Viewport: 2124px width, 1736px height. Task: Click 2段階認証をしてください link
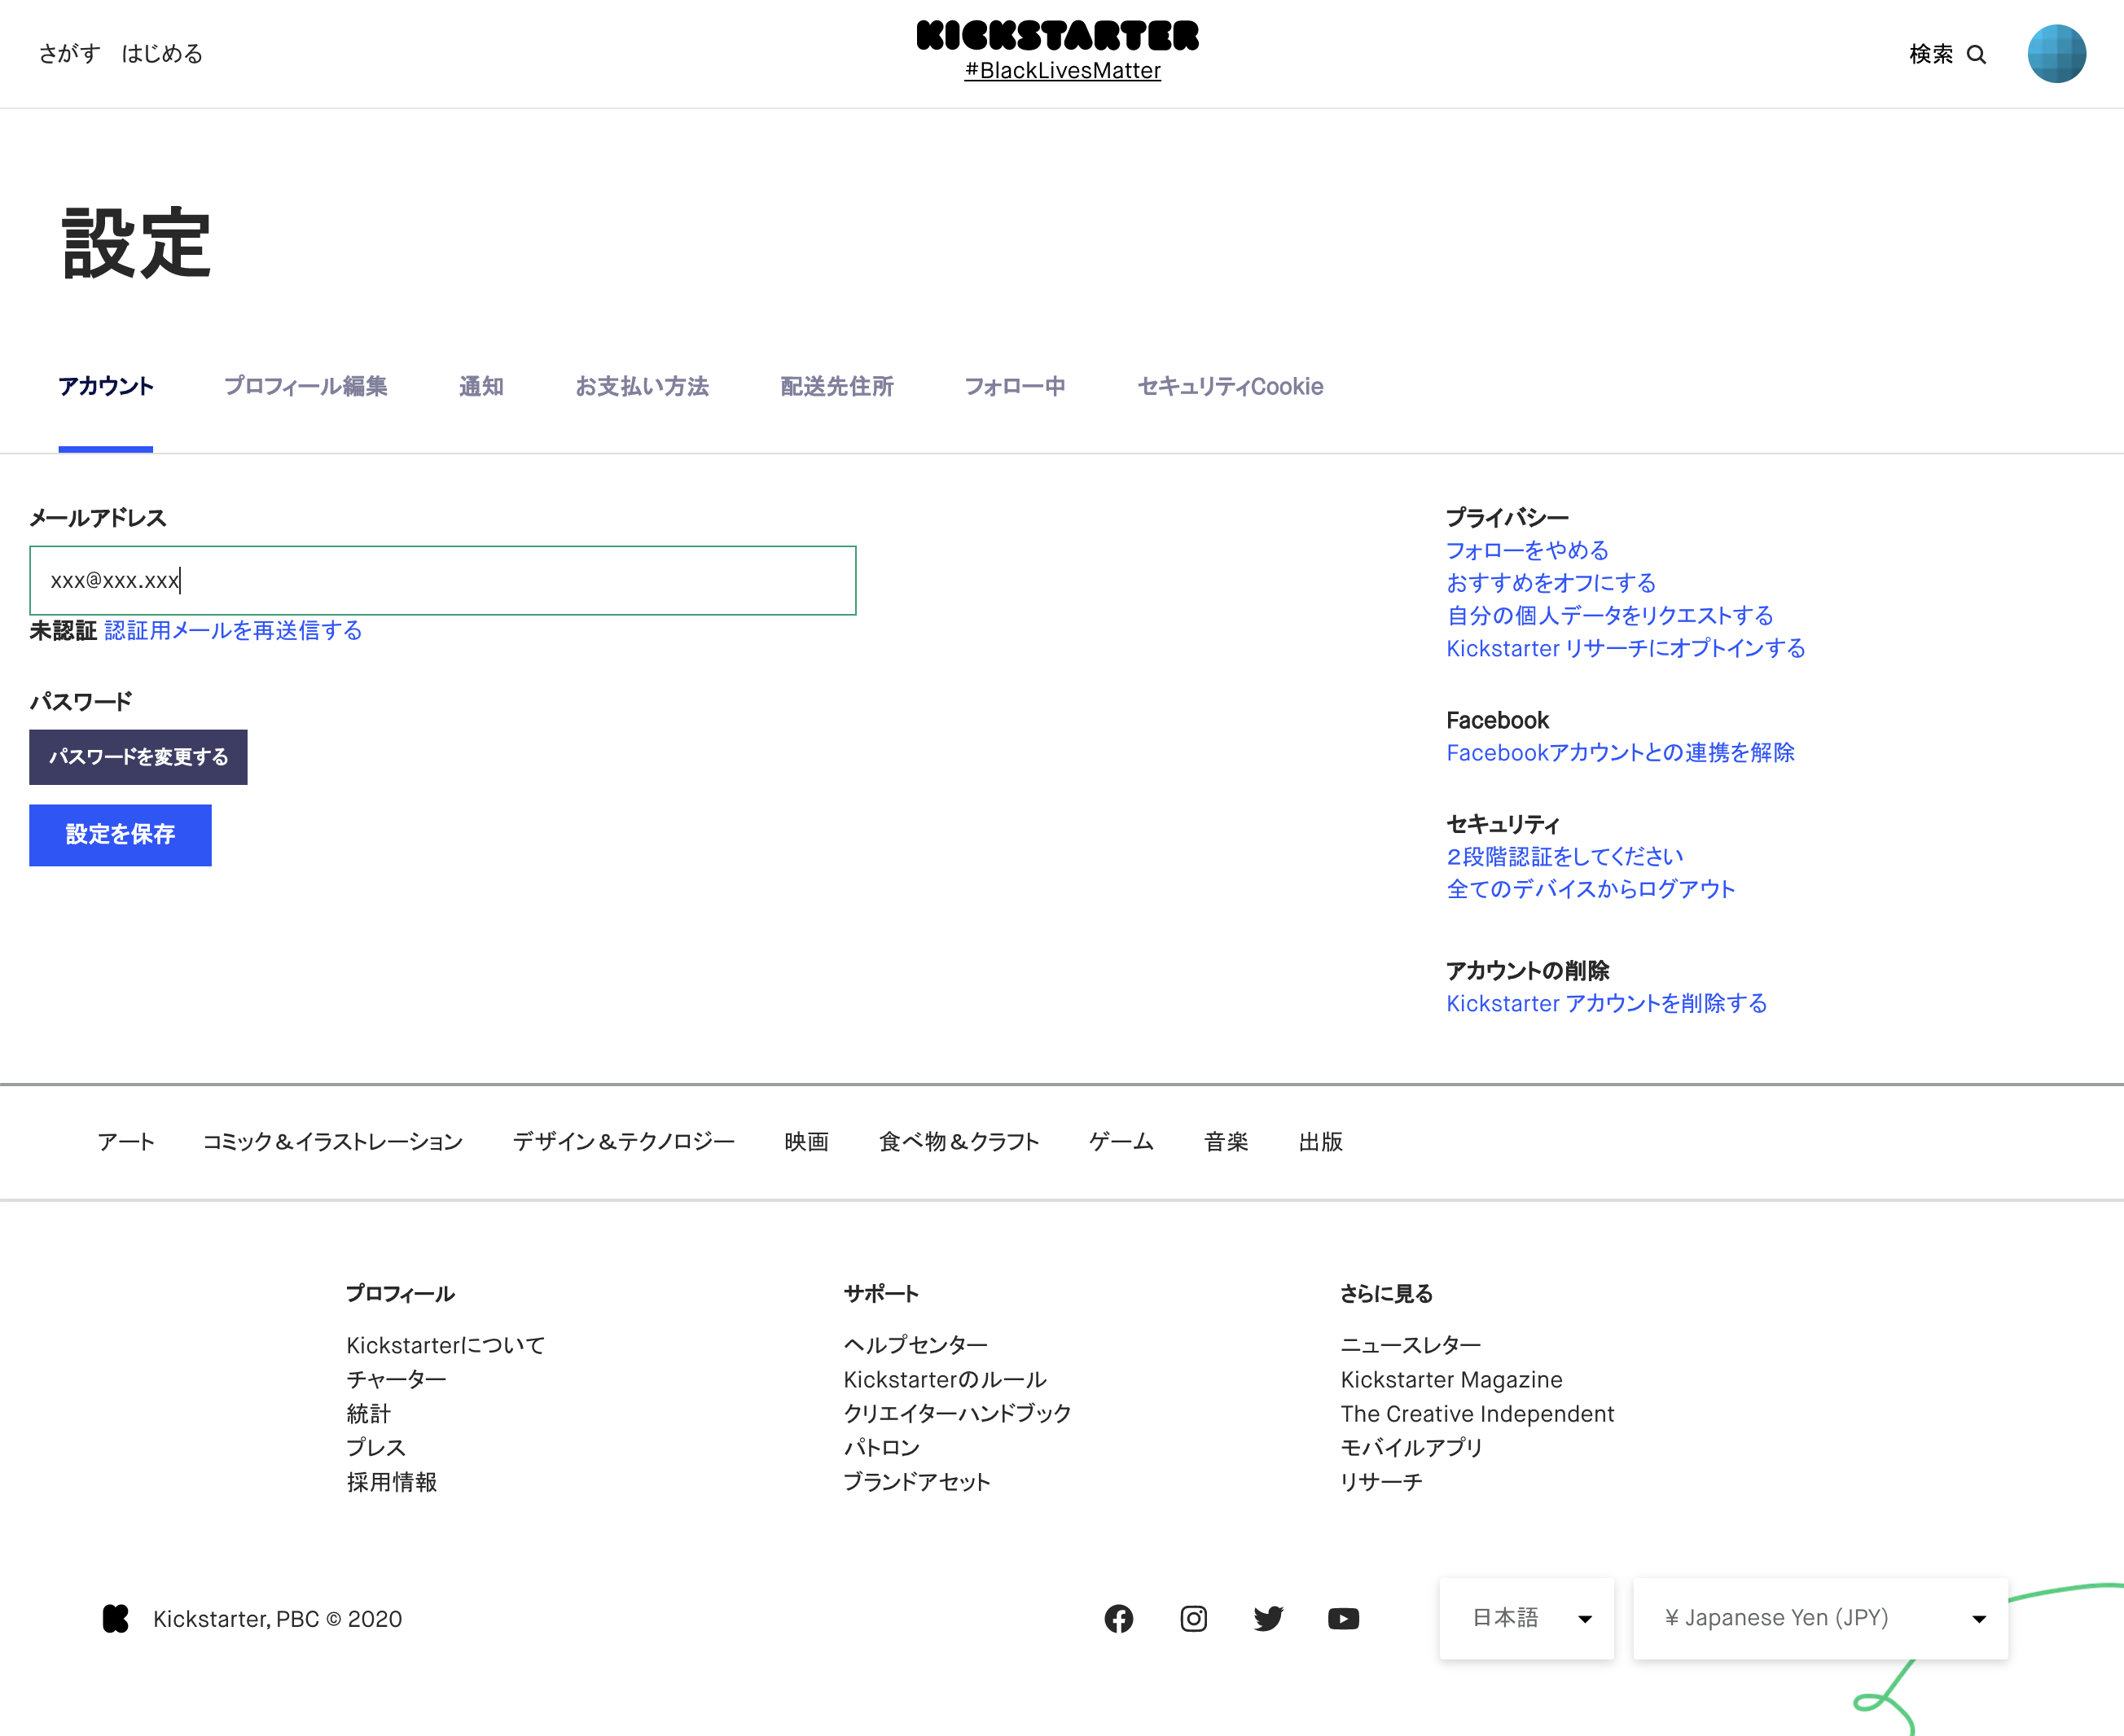pos(1565,857)
